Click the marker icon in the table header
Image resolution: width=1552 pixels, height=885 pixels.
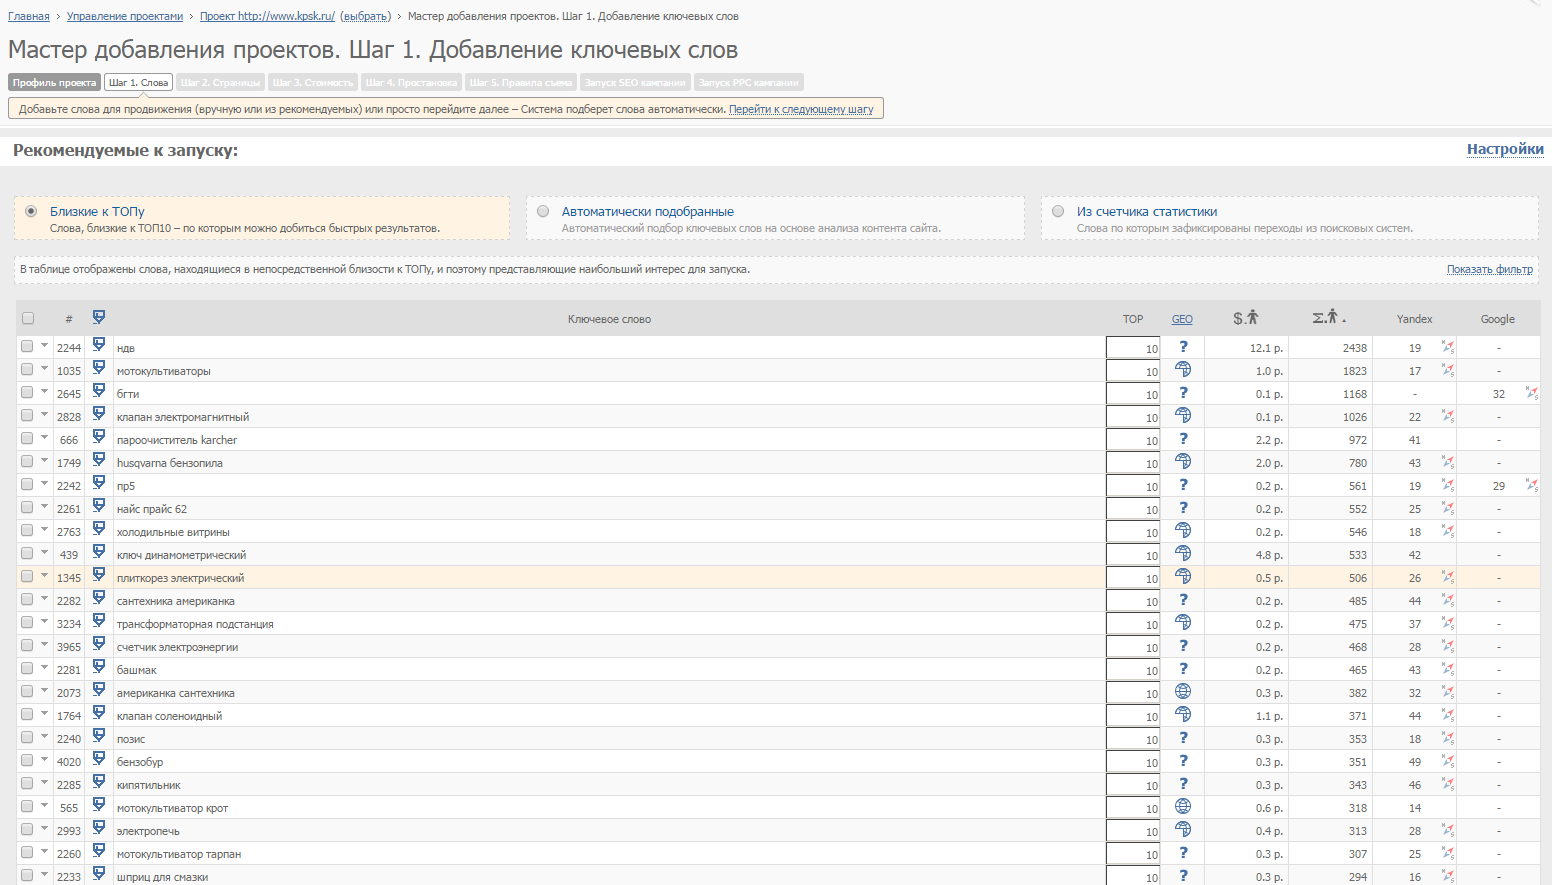pyautogui.click(x=99, y=317)
